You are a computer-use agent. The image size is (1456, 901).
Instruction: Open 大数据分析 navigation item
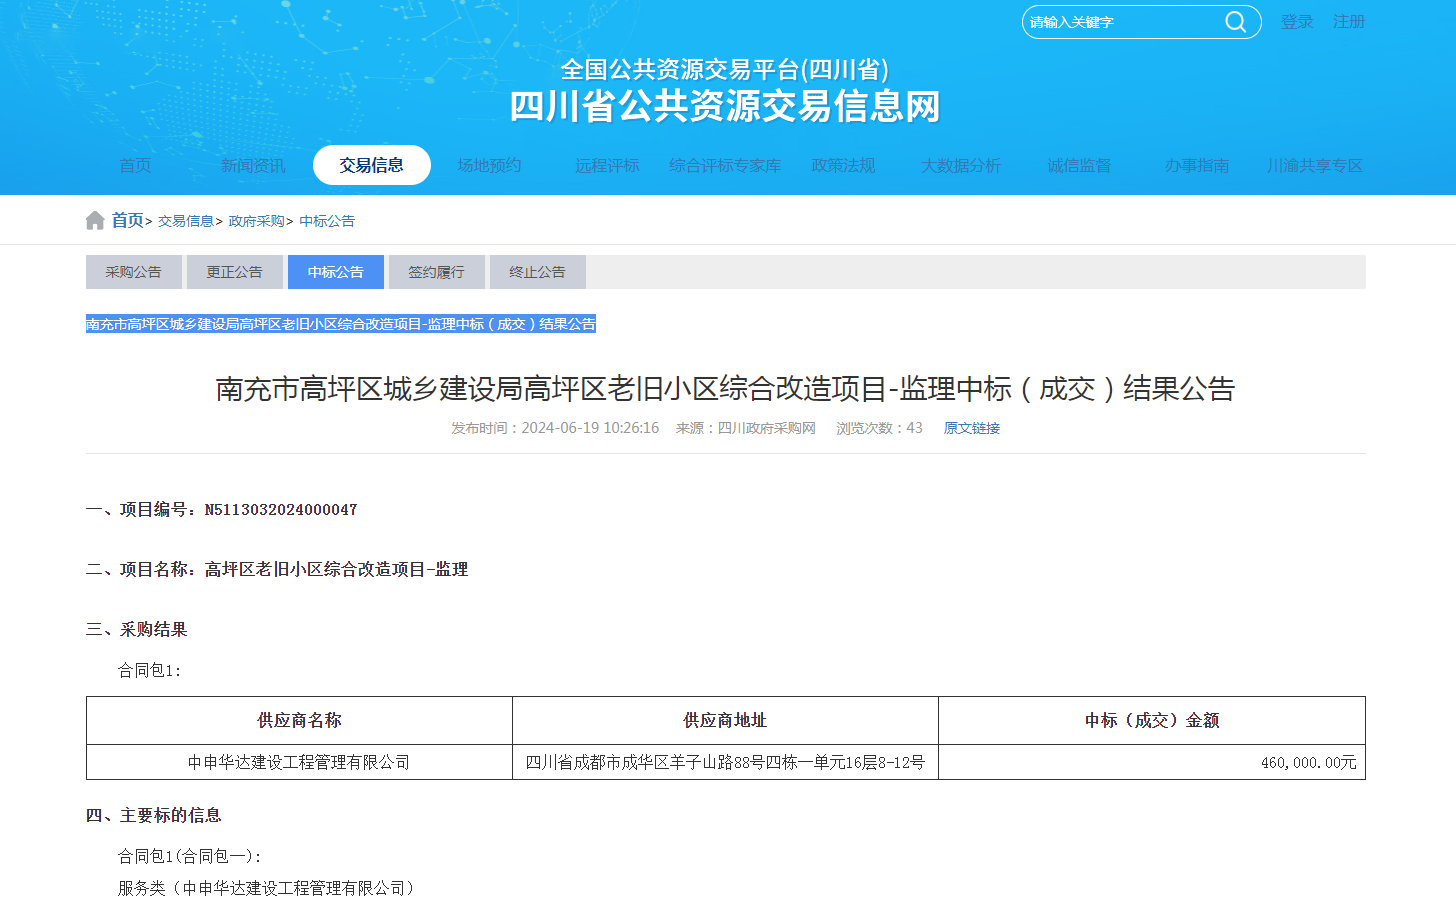[x=961, y=165]
